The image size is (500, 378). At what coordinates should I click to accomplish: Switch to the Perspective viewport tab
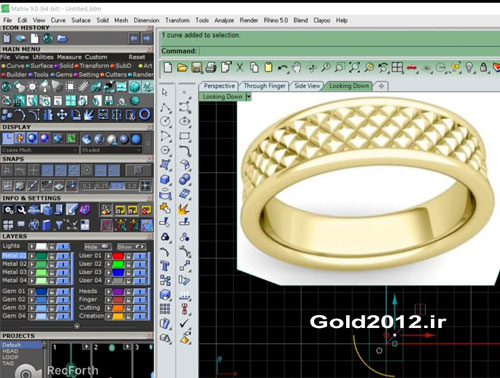219,86
